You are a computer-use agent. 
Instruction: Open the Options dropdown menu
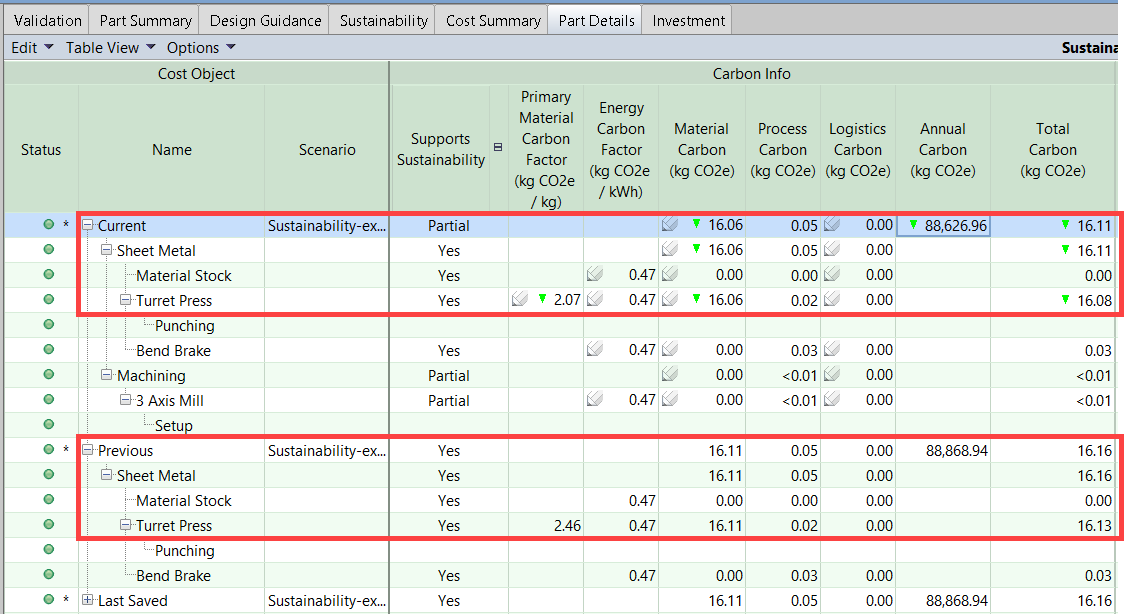coord(201,47)
